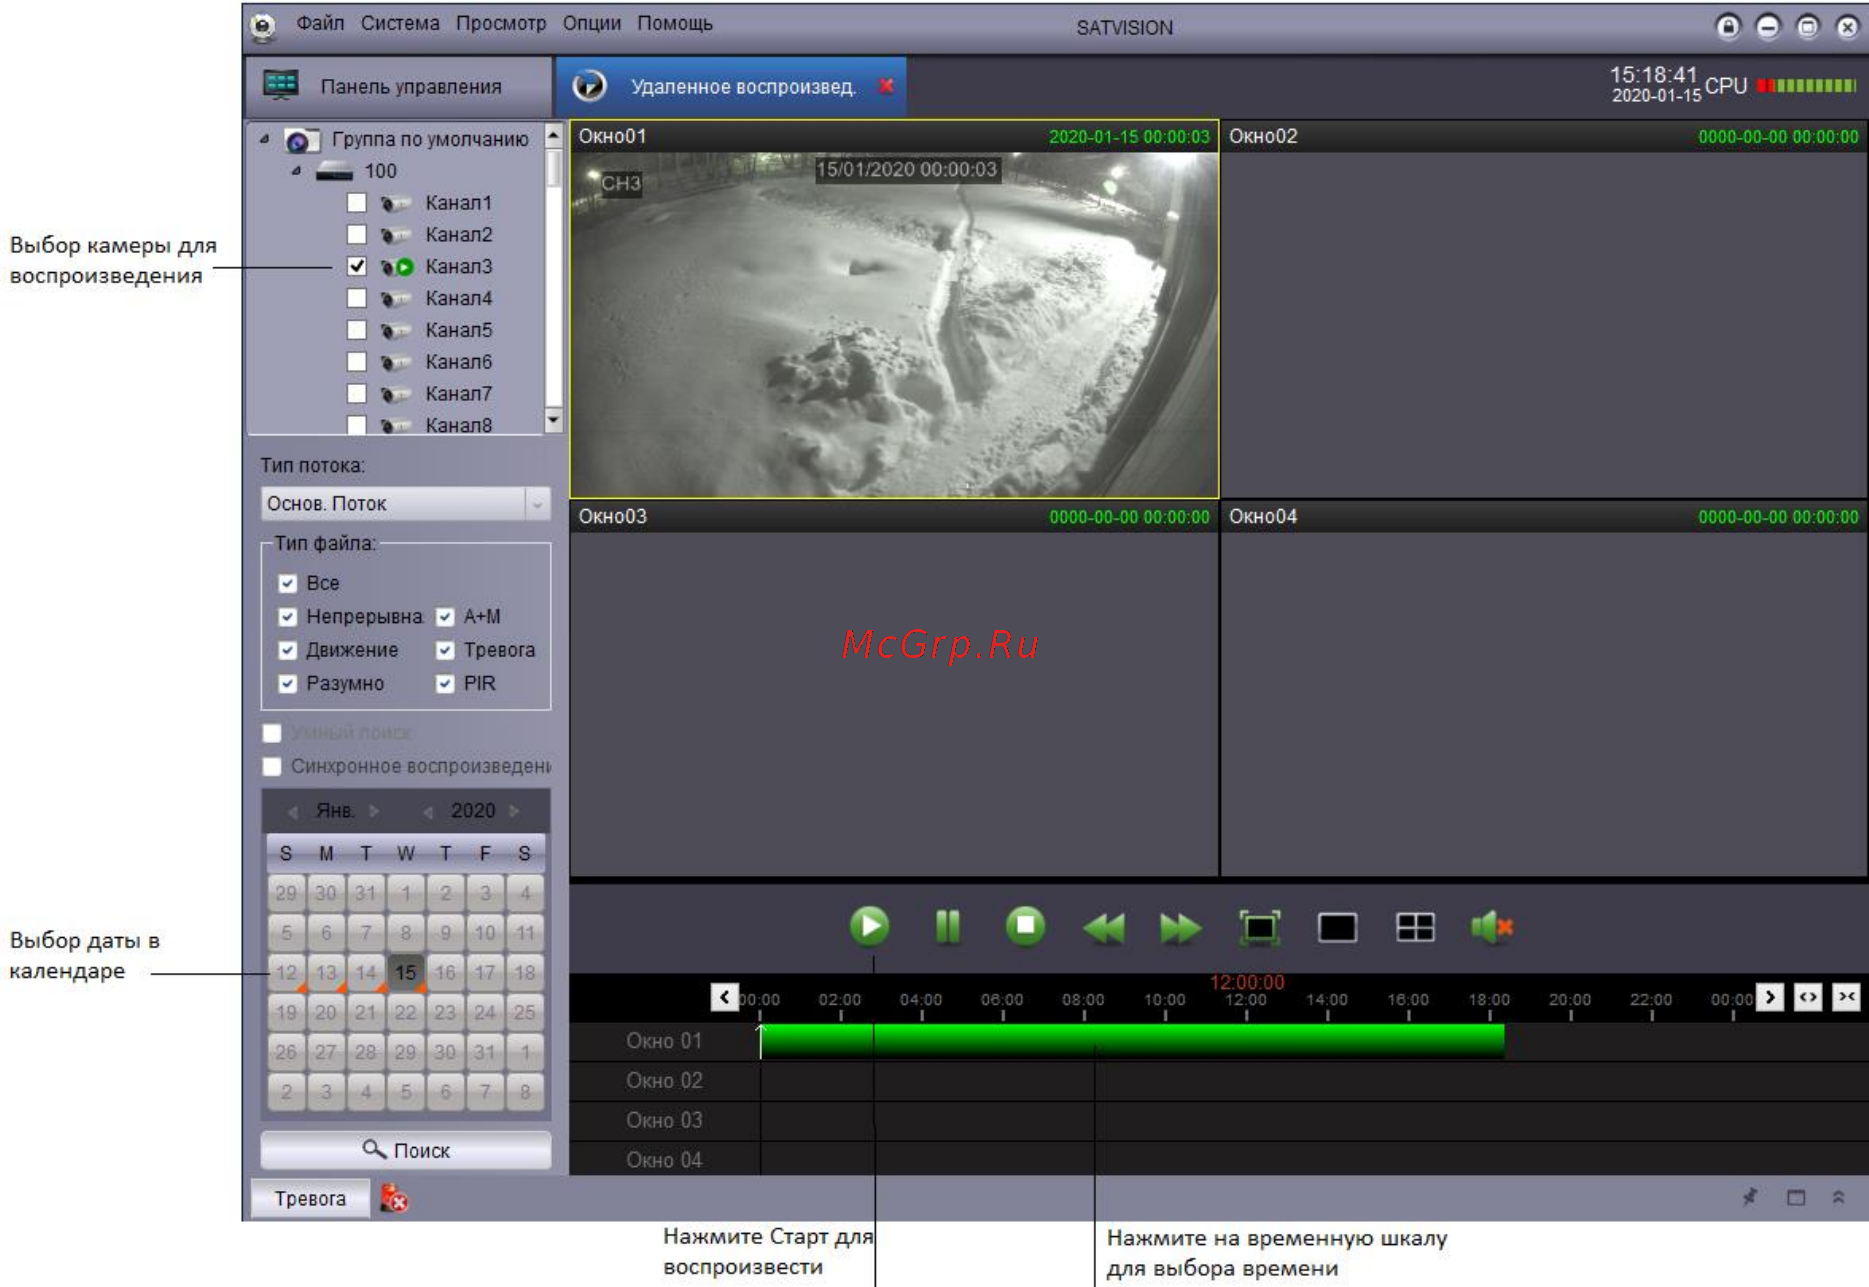The image size is (1869, 1287).
Task: Go to next year in calendar
Action: [x=514, y=811]
